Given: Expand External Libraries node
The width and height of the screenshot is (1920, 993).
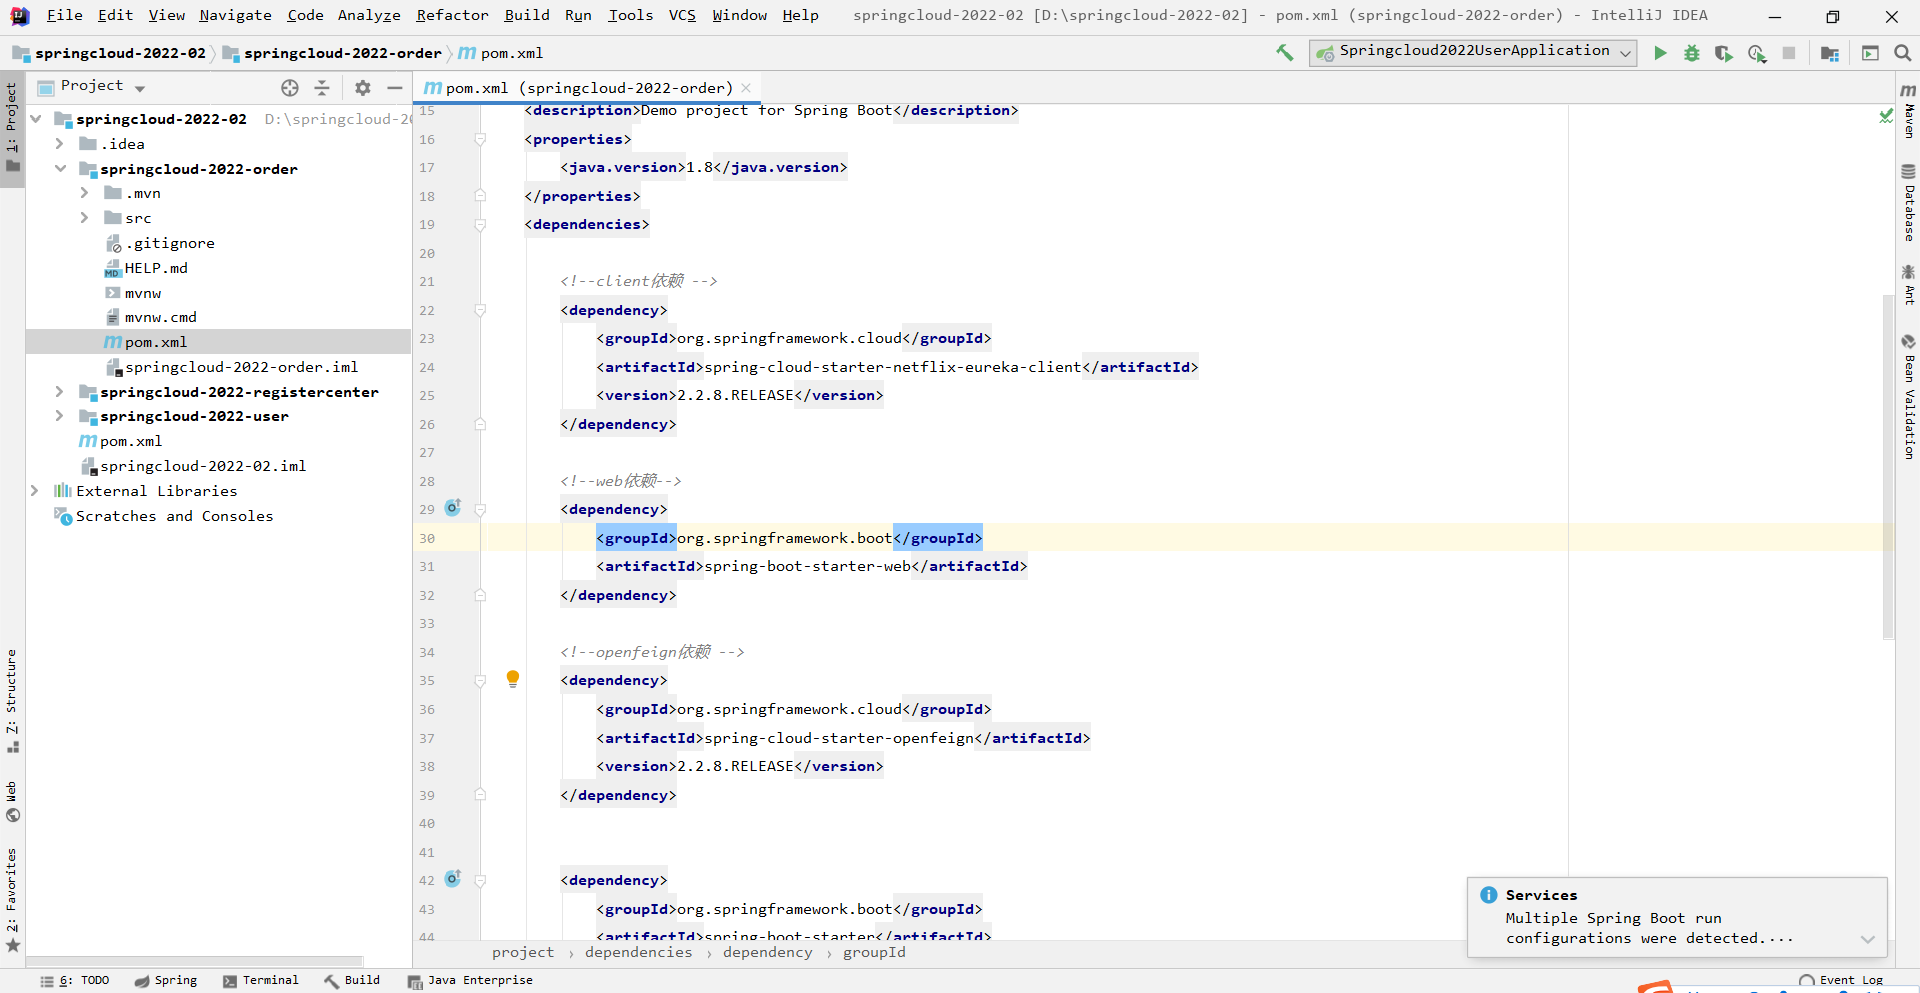Looking at the screenshot, I should (x=35, y=491).
